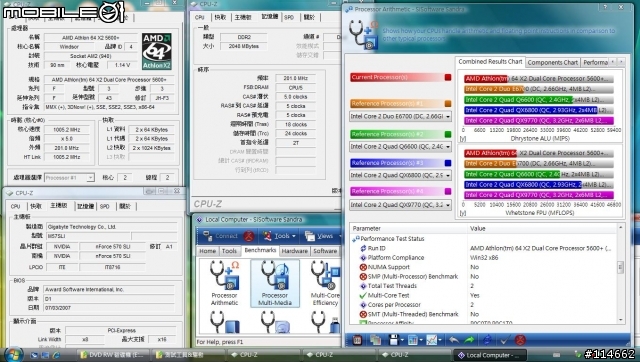
Task: Click the parameter list vertical scrollbar
Action: 620,272
